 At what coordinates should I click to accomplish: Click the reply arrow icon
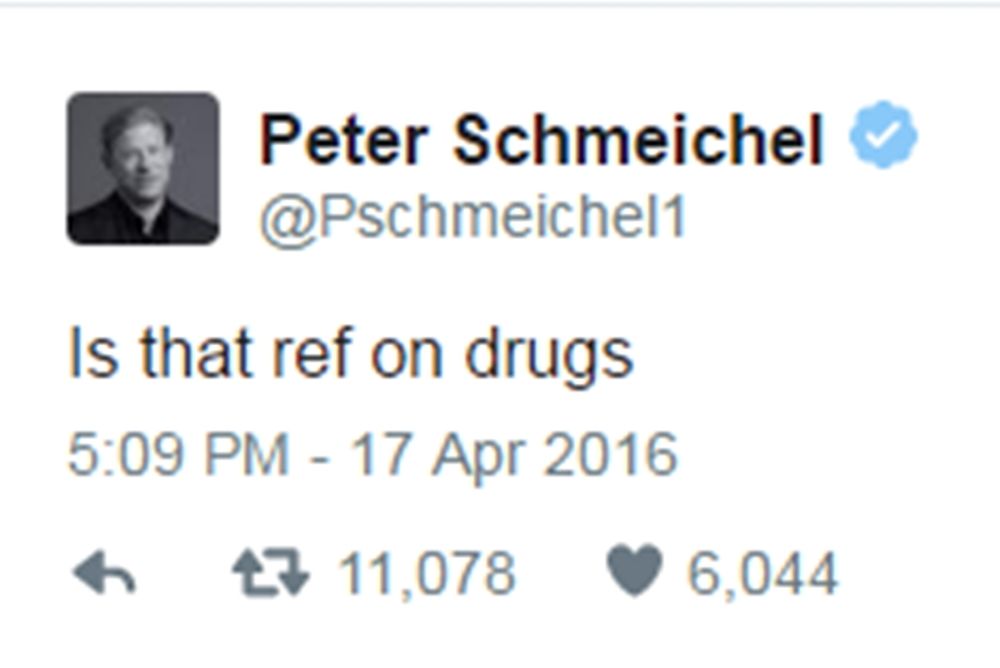(x=105, y=575)
